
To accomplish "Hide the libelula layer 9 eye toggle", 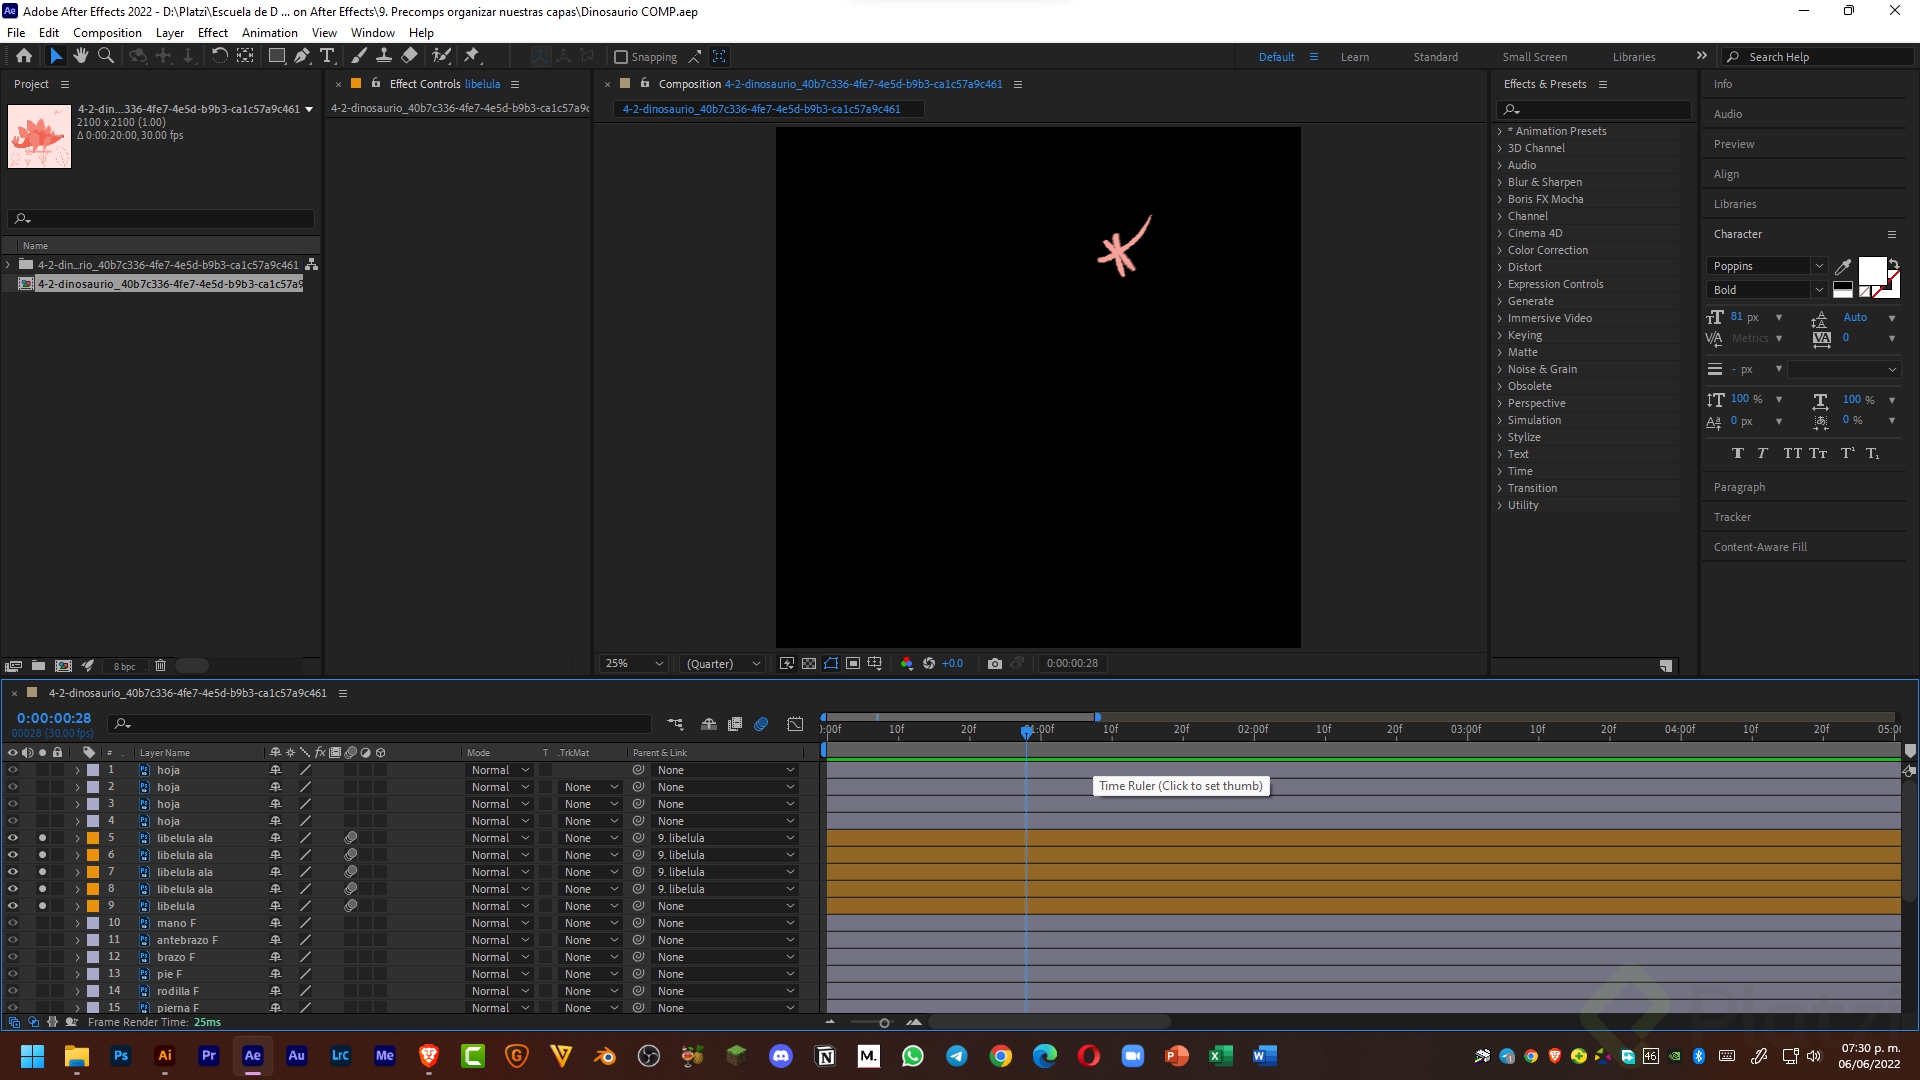I will click(13, 906).
